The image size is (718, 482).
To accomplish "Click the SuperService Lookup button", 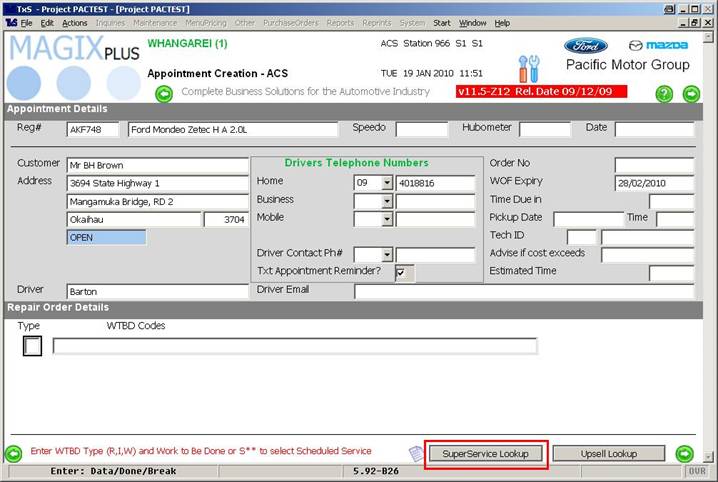I will pos(487,454).
